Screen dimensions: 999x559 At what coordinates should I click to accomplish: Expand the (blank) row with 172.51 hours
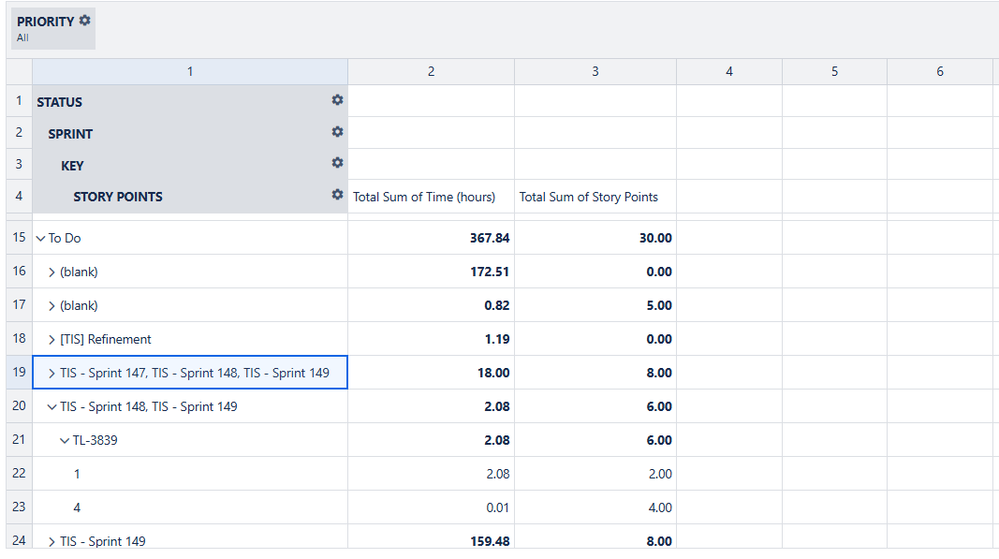52,272
